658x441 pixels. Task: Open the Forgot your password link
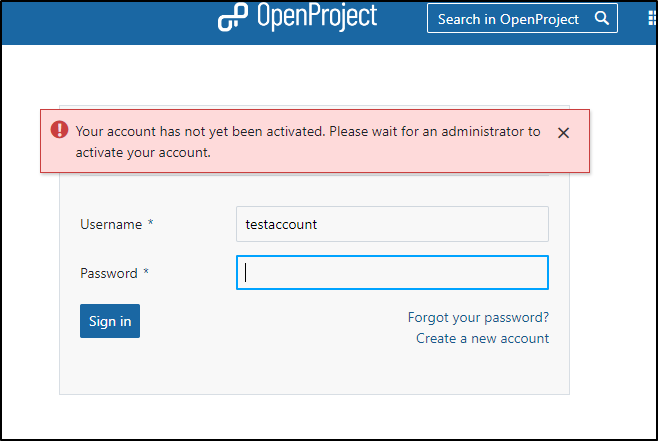(x=478, y=317)
